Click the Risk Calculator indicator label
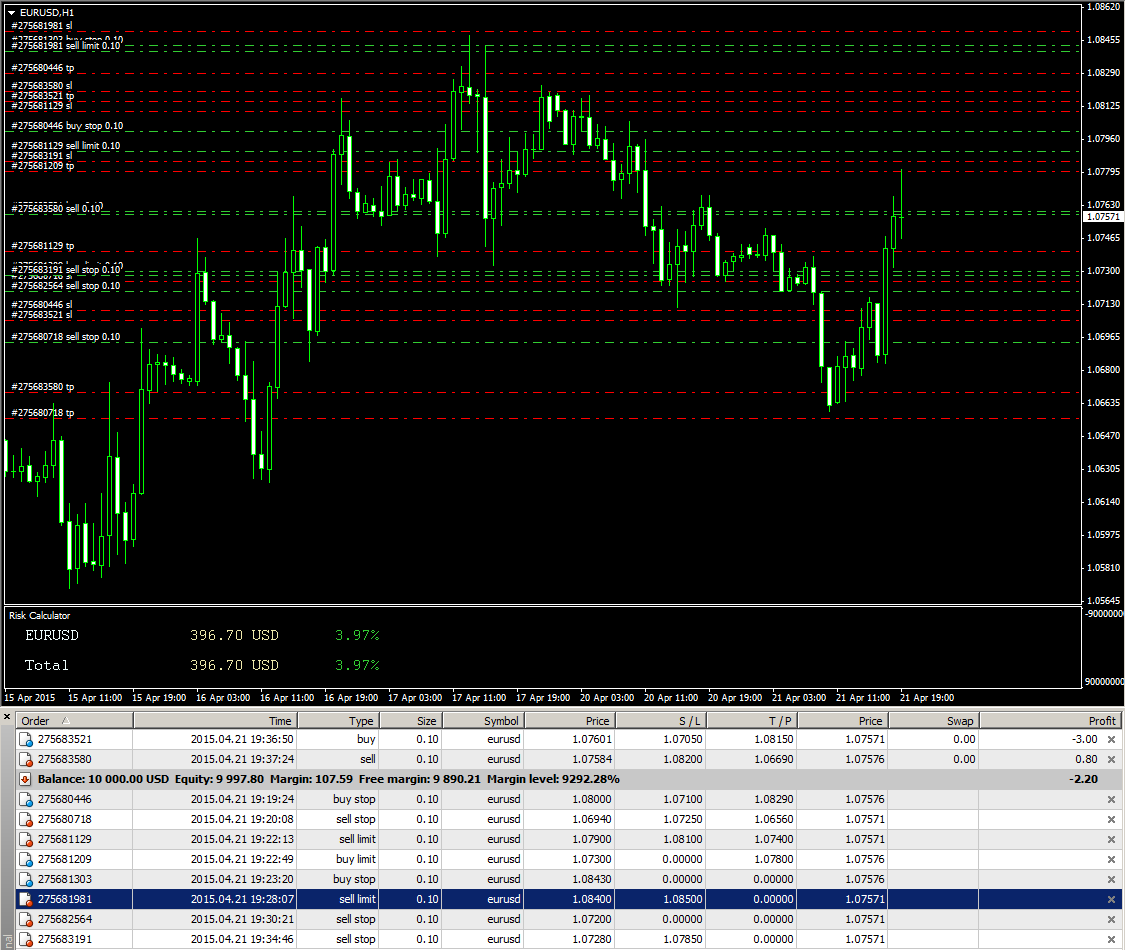 click(39, 616)
